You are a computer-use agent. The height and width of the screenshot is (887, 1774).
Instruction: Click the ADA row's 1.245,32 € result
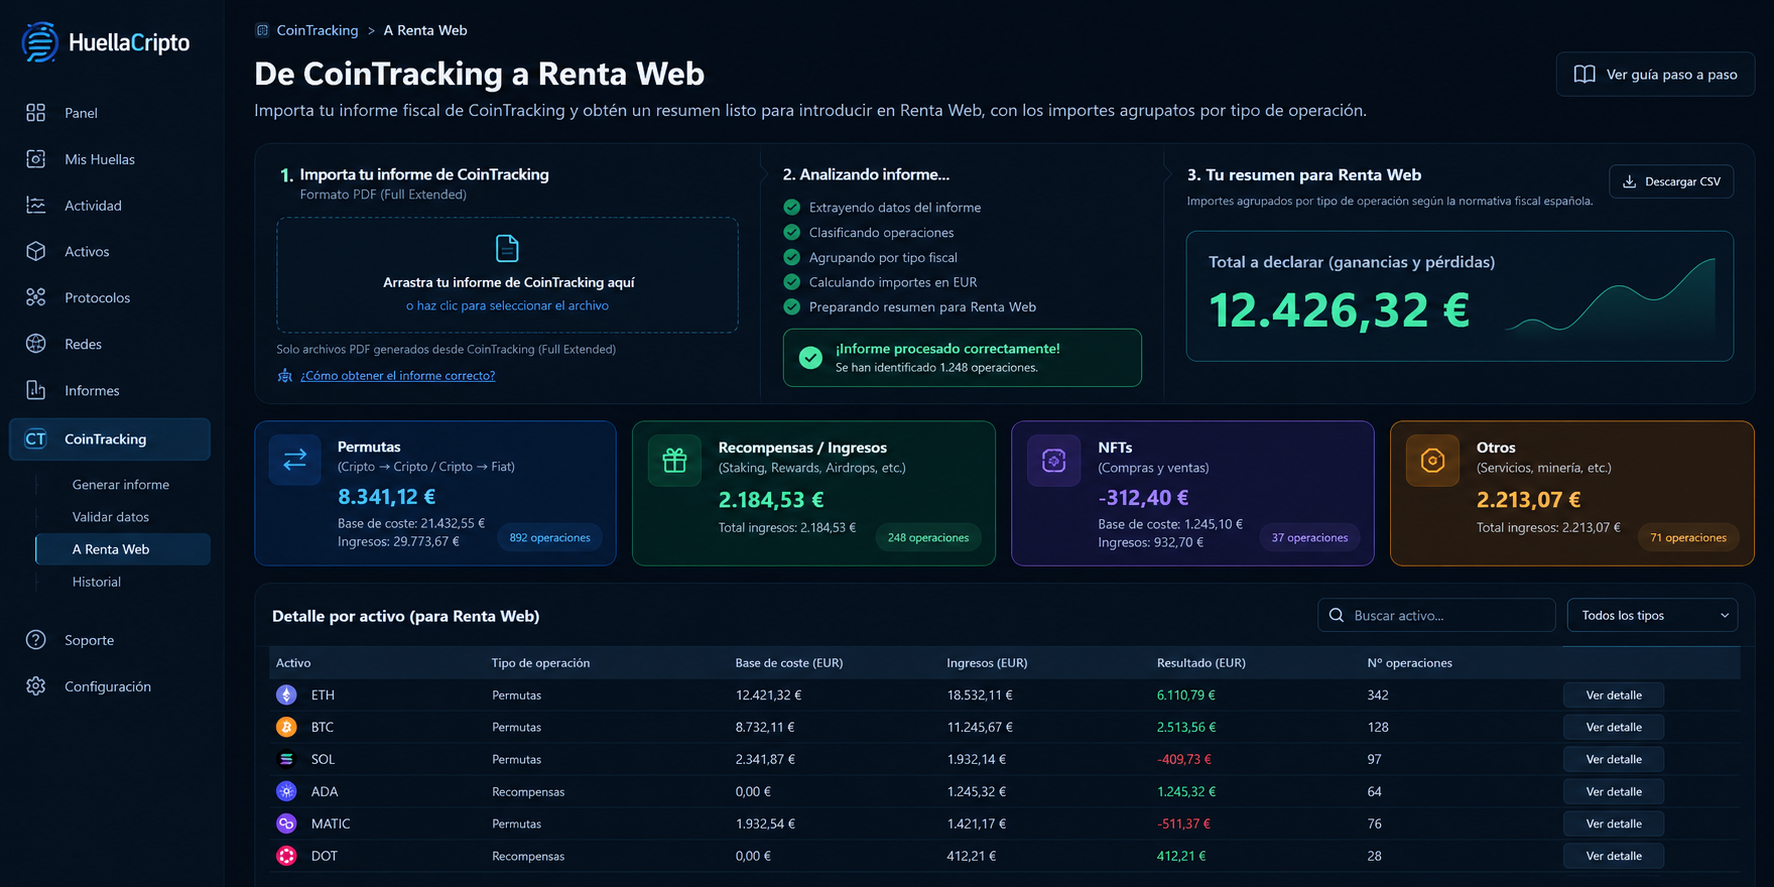(x=1186, y=792)
